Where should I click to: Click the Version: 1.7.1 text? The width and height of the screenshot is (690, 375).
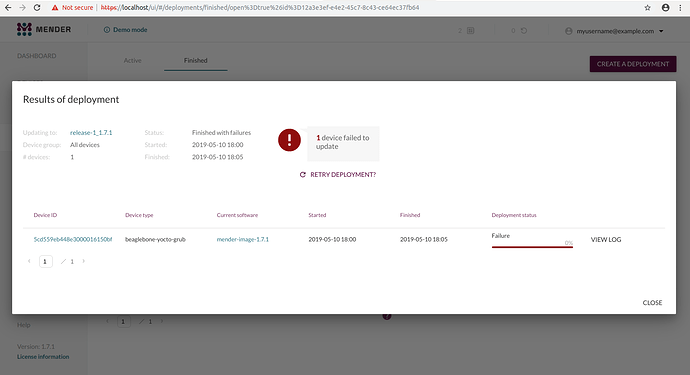click(x=36, y=346)
